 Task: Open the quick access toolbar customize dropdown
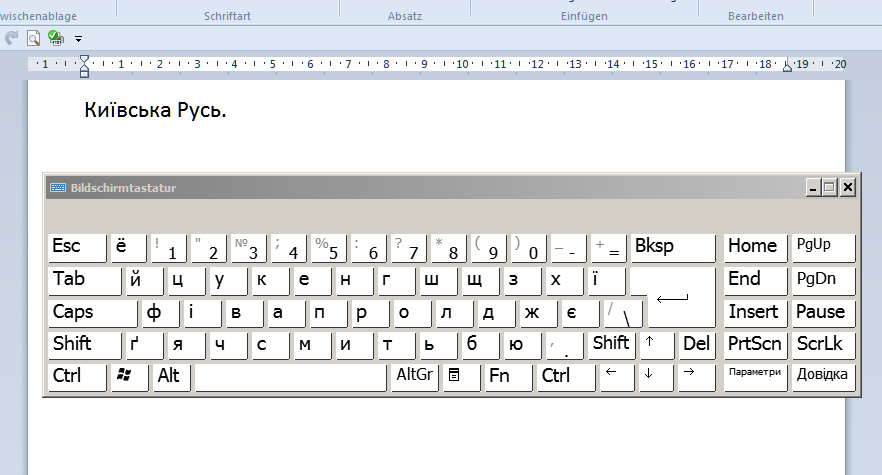click(78, 39)
